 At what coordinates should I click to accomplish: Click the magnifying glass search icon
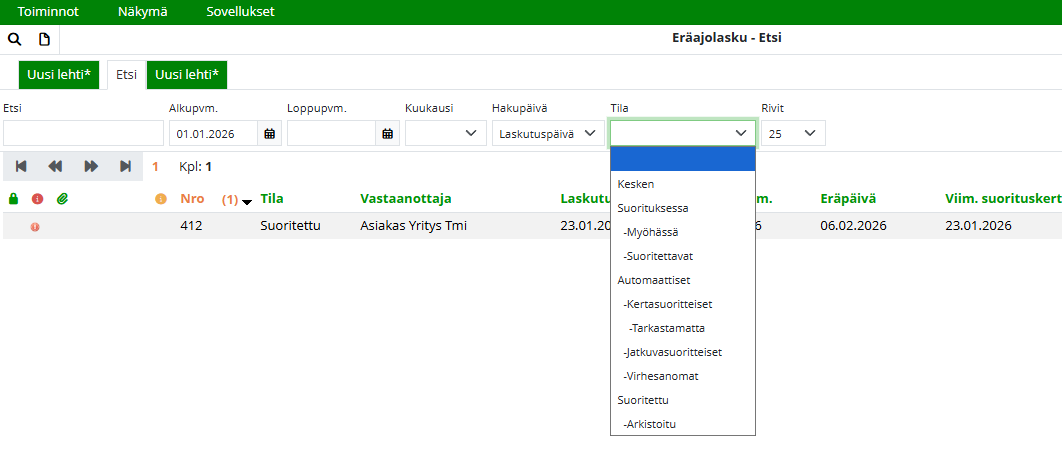point(14,39)
